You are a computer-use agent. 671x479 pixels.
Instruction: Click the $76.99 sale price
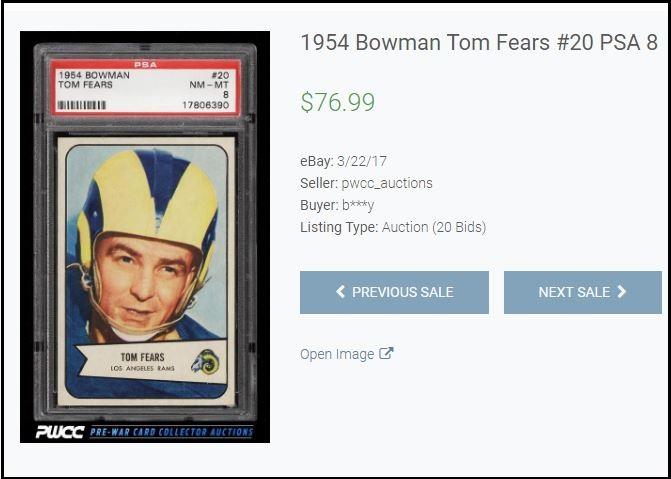point(338,102)
